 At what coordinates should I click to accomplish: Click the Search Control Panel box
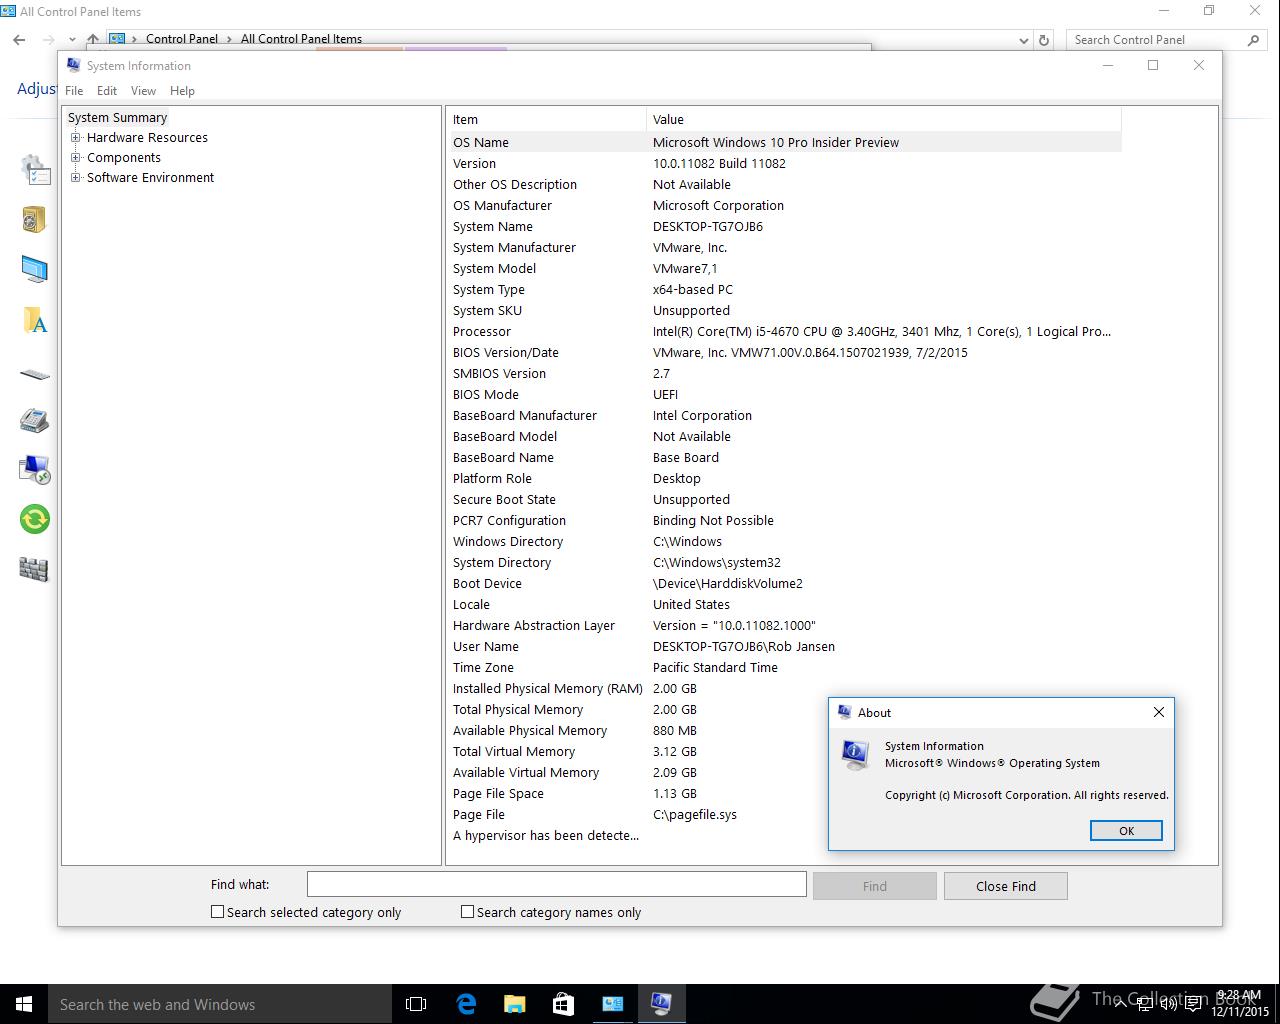1155,40
